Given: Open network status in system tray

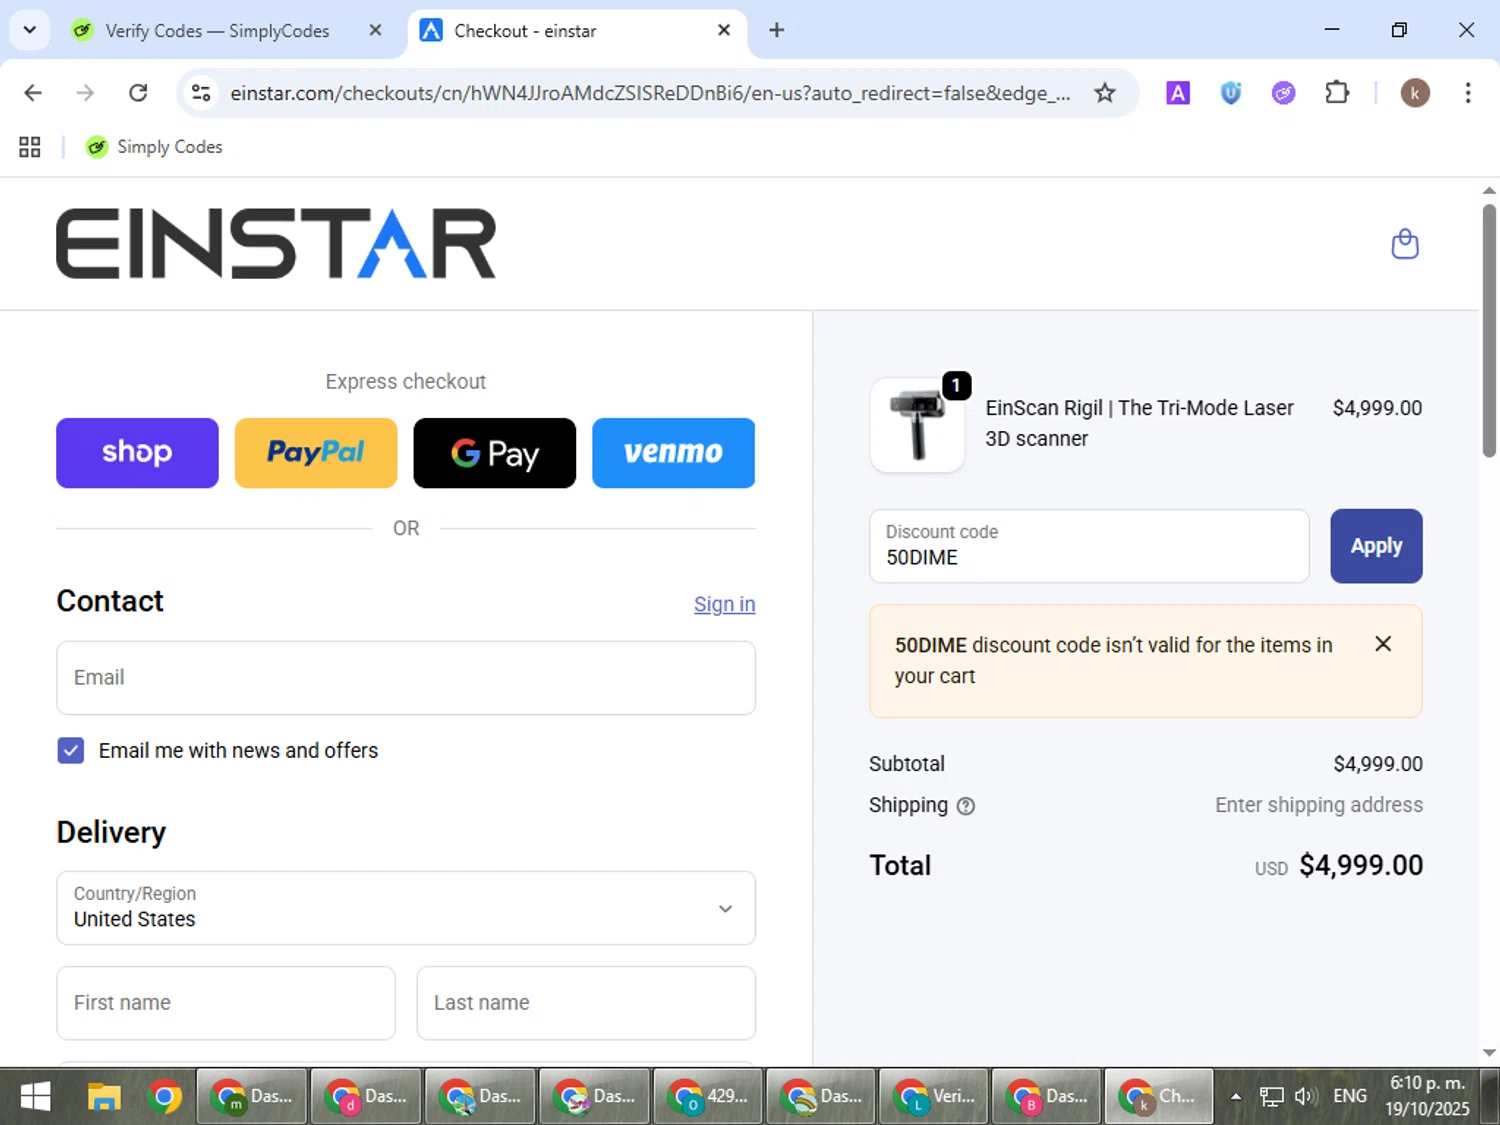Looking at the screenshot, I should coord(1271,1097).
